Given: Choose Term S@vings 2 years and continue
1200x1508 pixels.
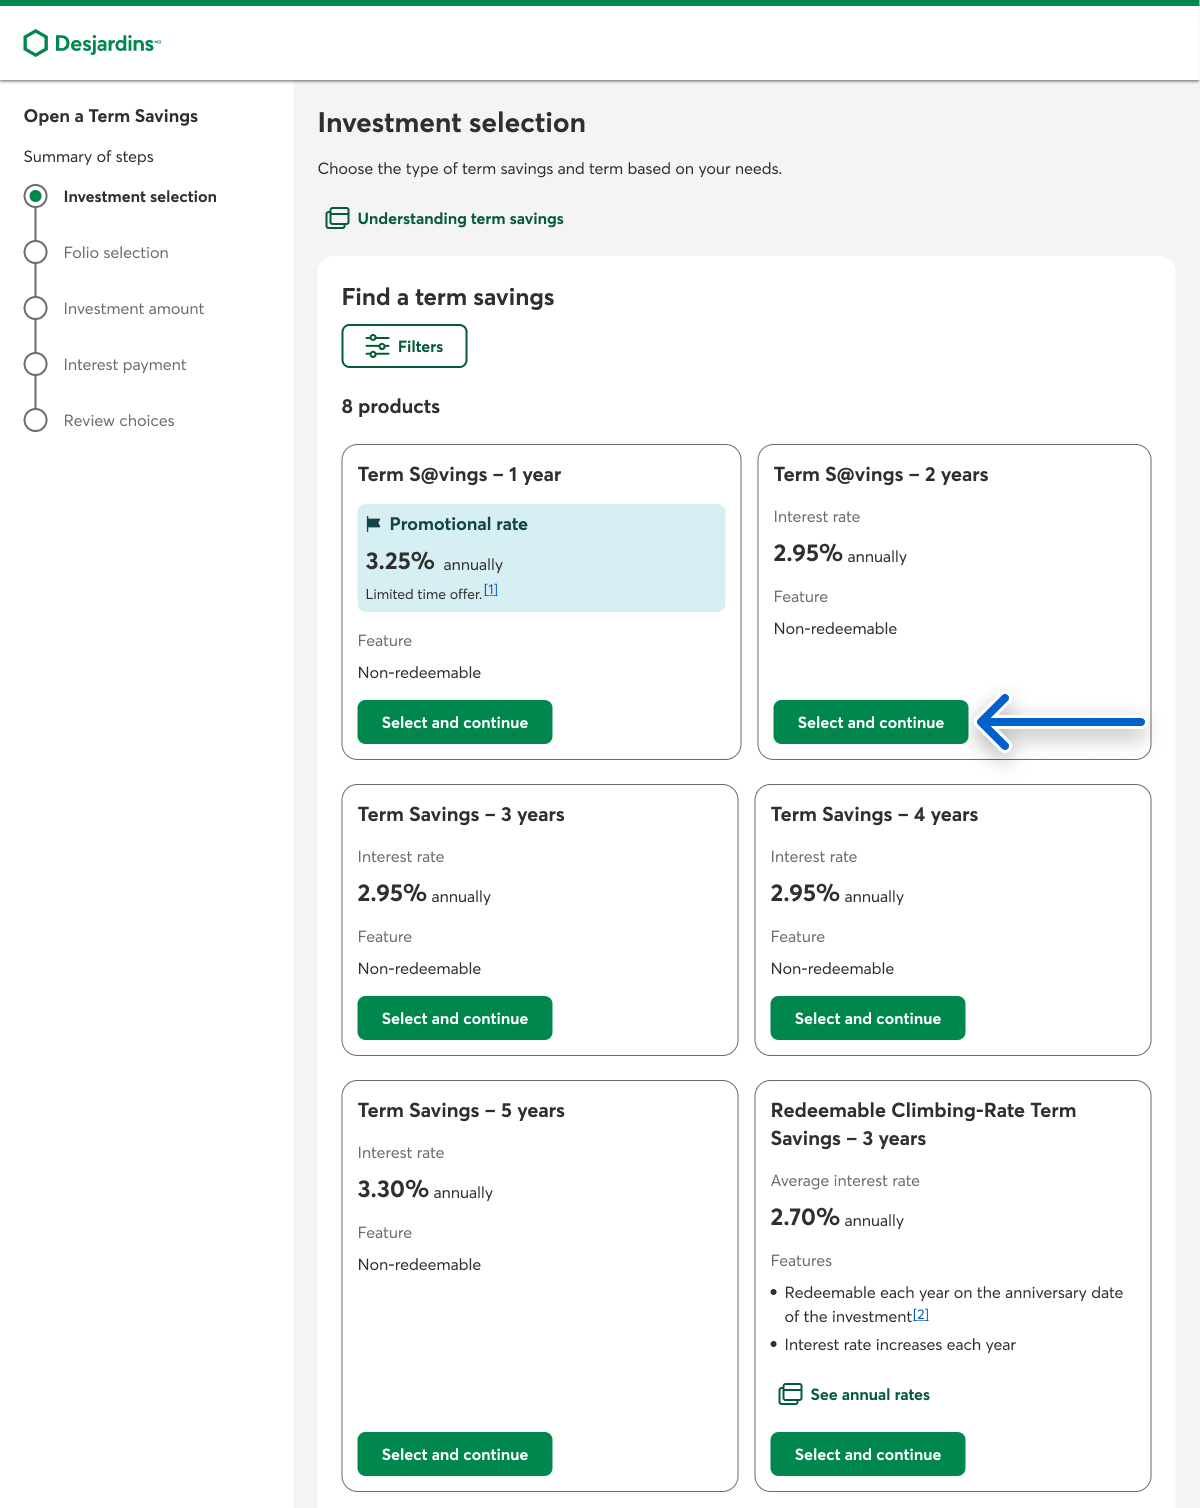Looking at the screenshot, I should [x=870, y=722].
